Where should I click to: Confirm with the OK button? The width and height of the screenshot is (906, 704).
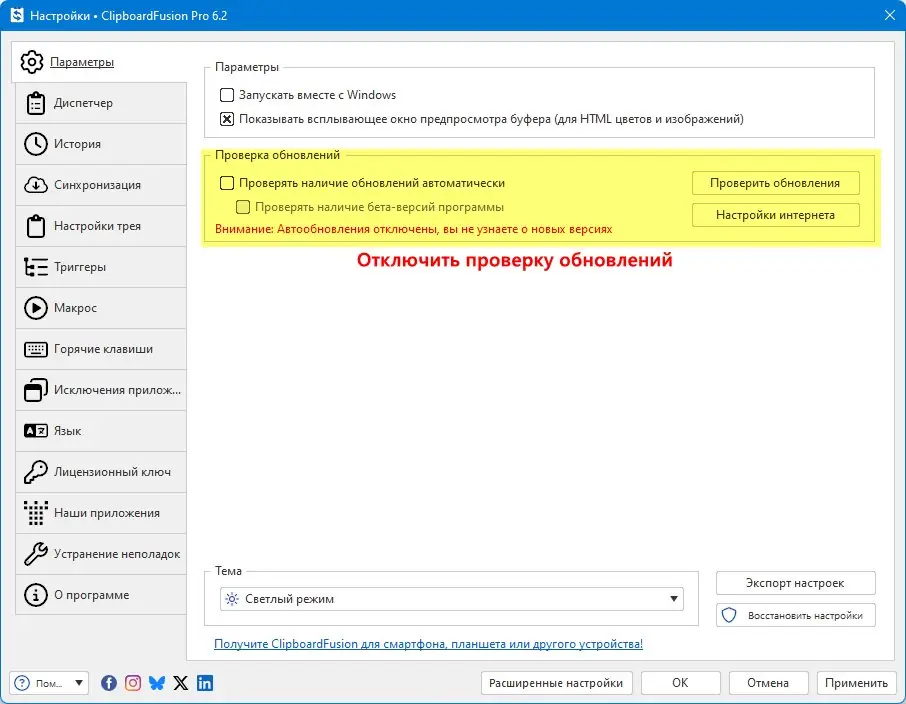(681, 683)
